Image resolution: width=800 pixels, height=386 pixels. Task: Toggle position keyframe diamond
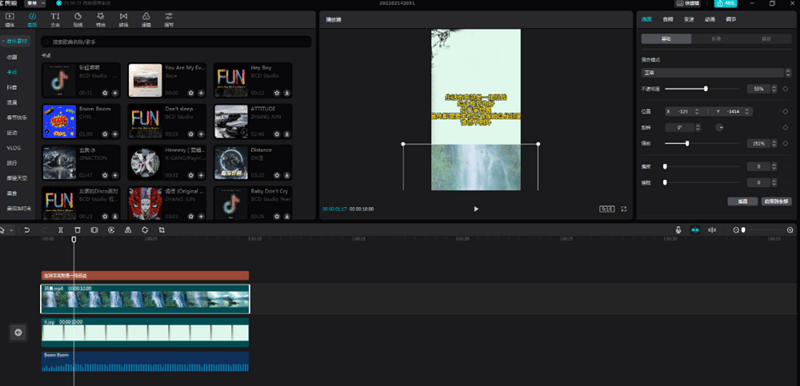(786, 111)
